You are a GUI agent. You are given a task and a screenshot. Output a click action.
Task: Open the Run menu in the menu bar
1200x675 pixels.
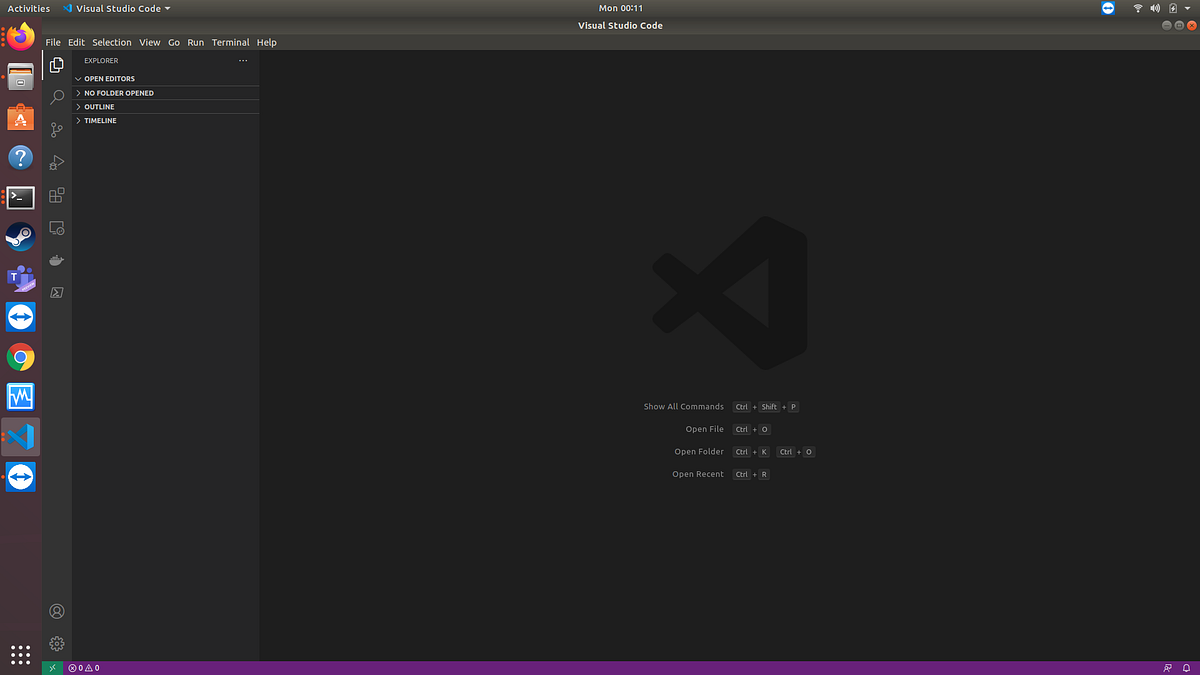(x=195, y=42)
